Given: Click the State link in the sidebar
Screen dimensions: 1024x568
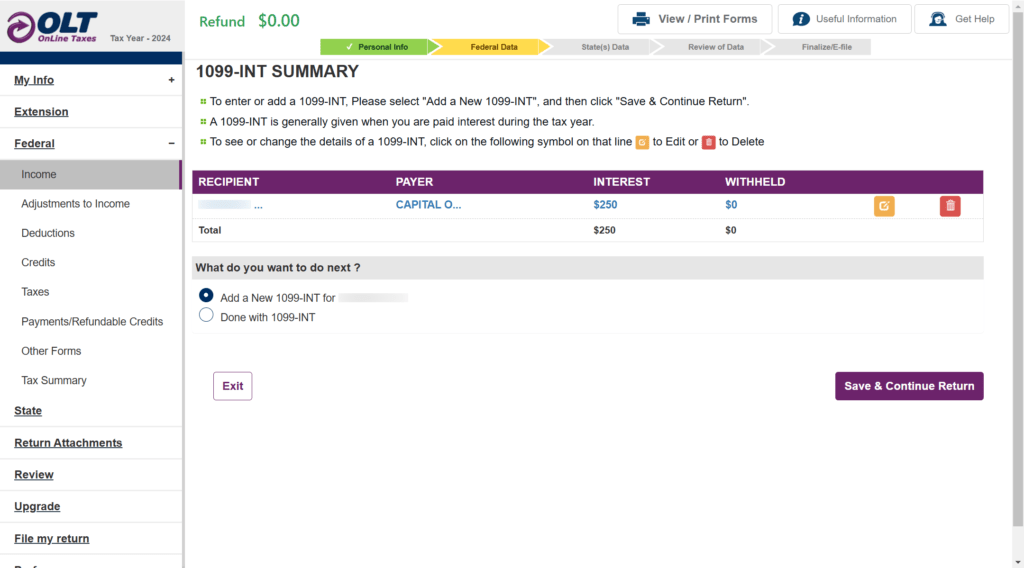Looking at the screenshot, I should coord(28,411).
